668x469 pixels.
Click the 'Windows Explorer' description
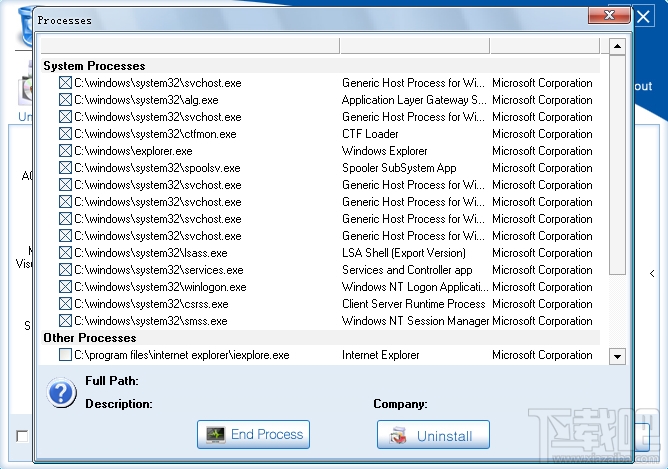pyautogui.click(x=385, y=151)
